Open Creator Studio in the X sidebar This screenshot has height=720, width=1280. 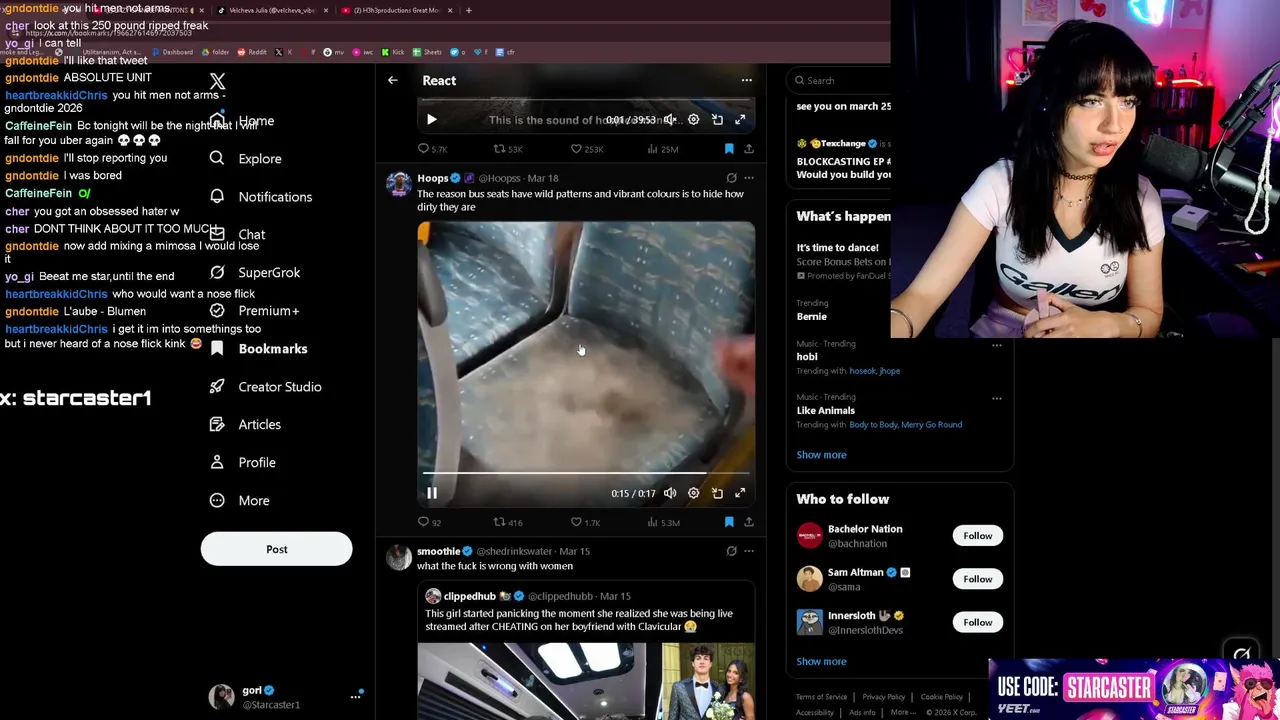pos(265,387)
